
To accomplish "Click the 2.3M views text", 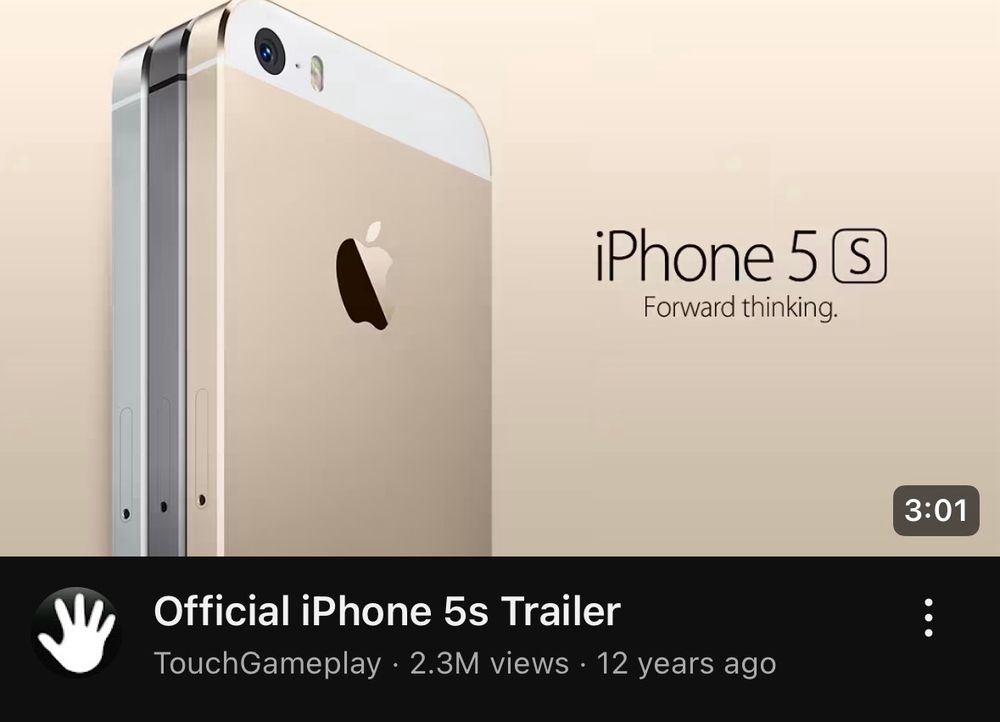I will click(x=489, y=663).
